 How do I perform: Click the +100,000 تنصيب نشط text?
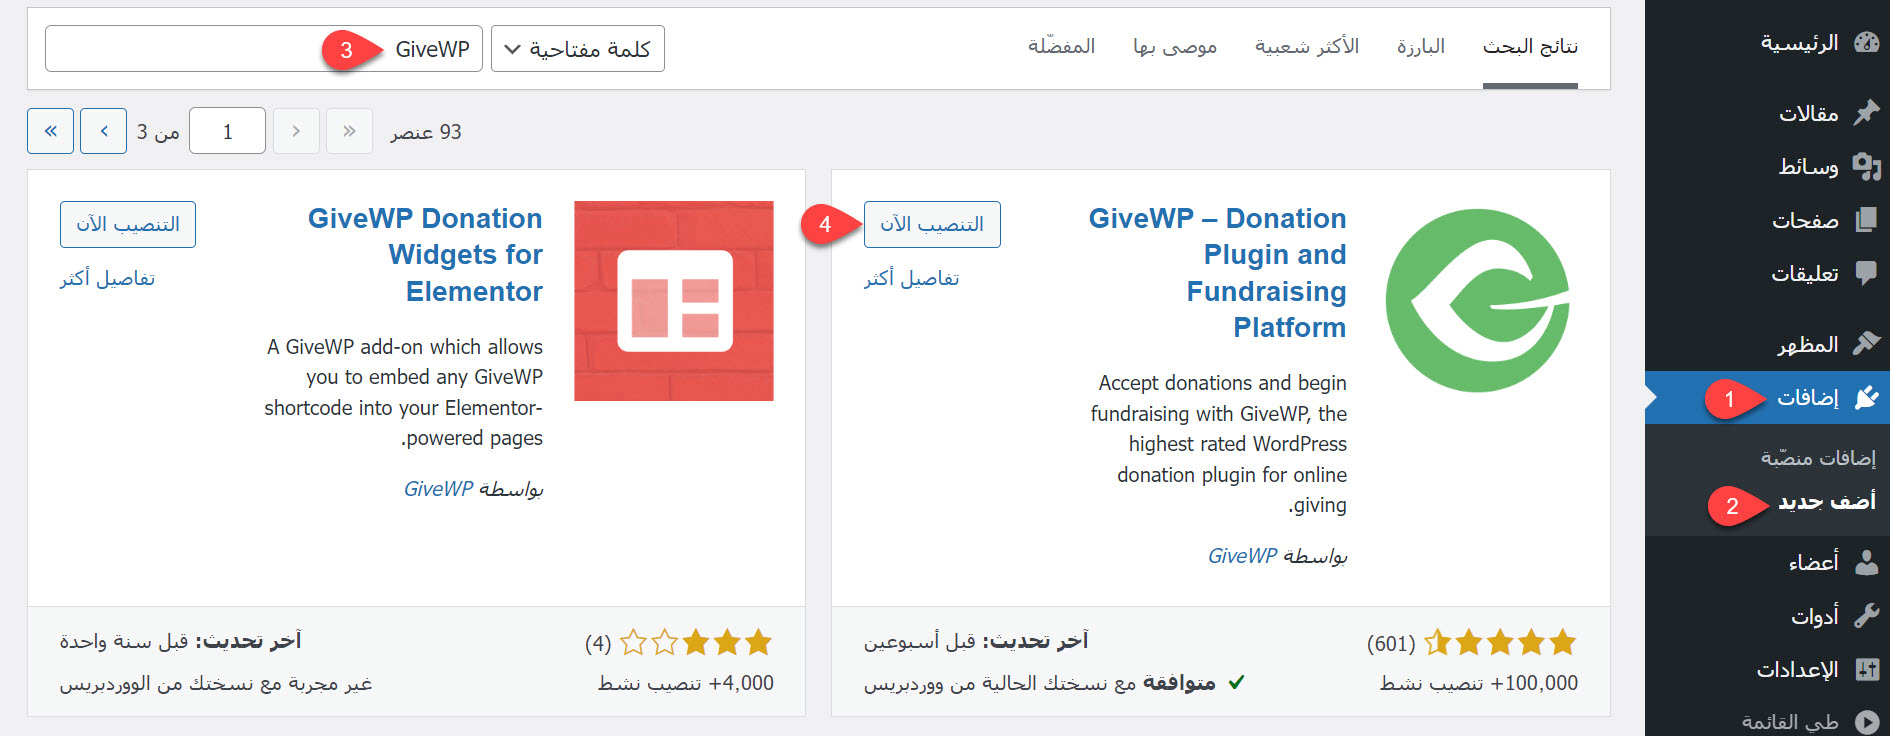pos(1479,683)
